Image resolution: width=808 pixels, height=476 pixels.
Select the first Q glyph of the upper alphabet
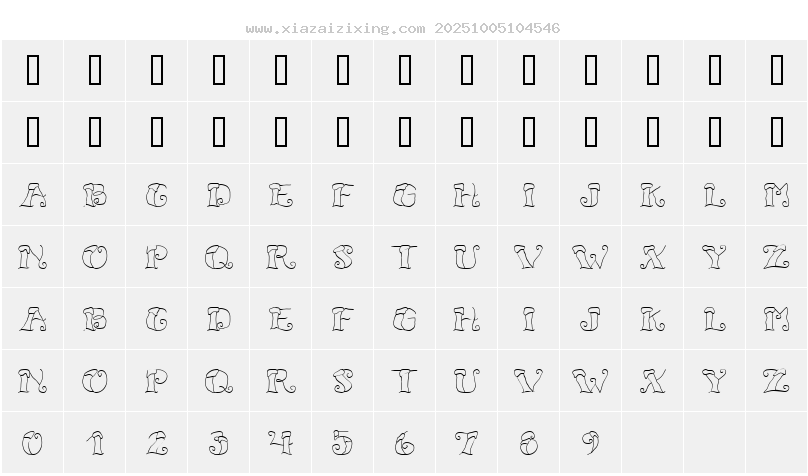219,257
